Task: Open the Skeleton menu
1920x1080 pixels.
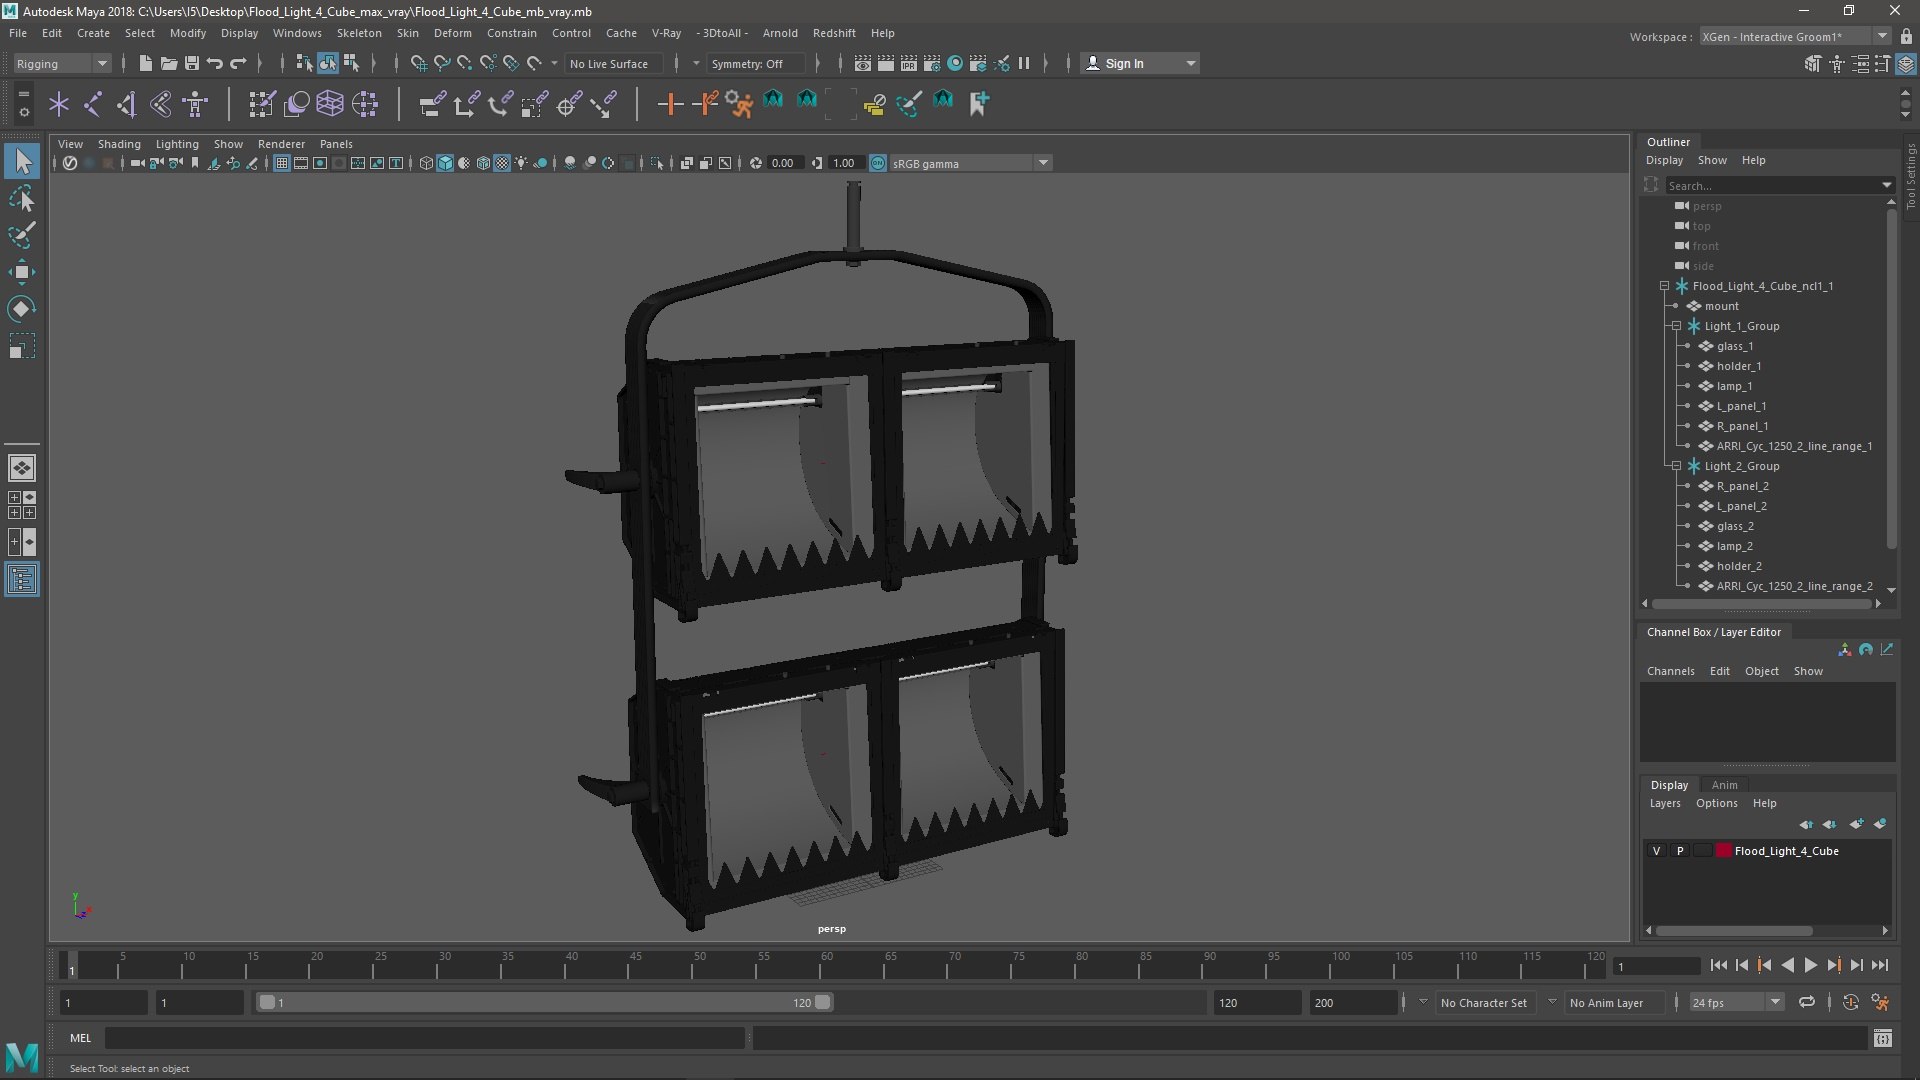Action: coord(358,33)
